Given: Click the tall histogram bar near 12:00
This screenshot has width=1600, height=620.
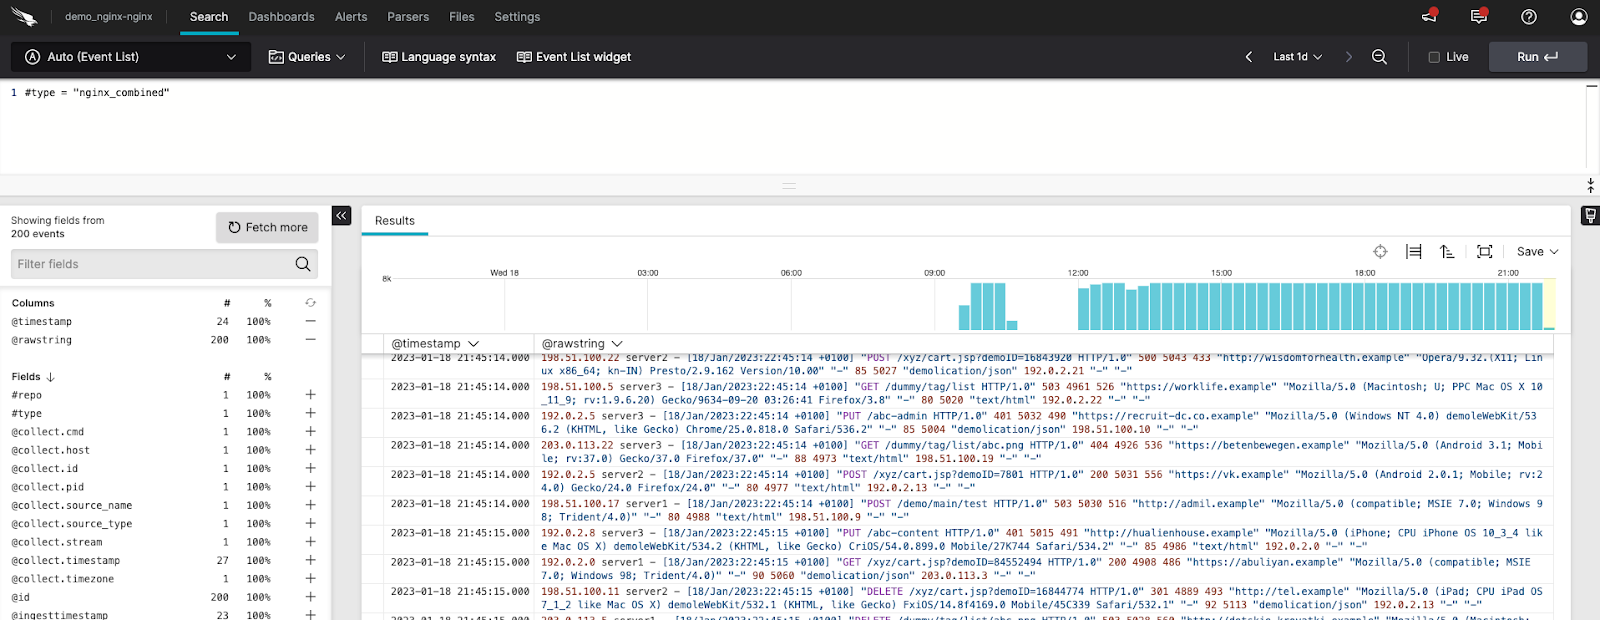Looking at the screenshot, I should (1083, 309).
